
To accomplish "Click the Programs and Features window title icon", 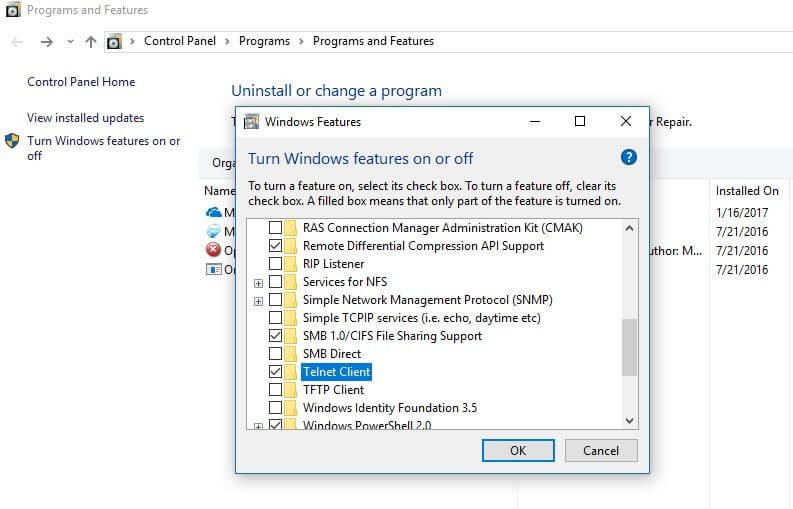I will (x=13, y=10).
